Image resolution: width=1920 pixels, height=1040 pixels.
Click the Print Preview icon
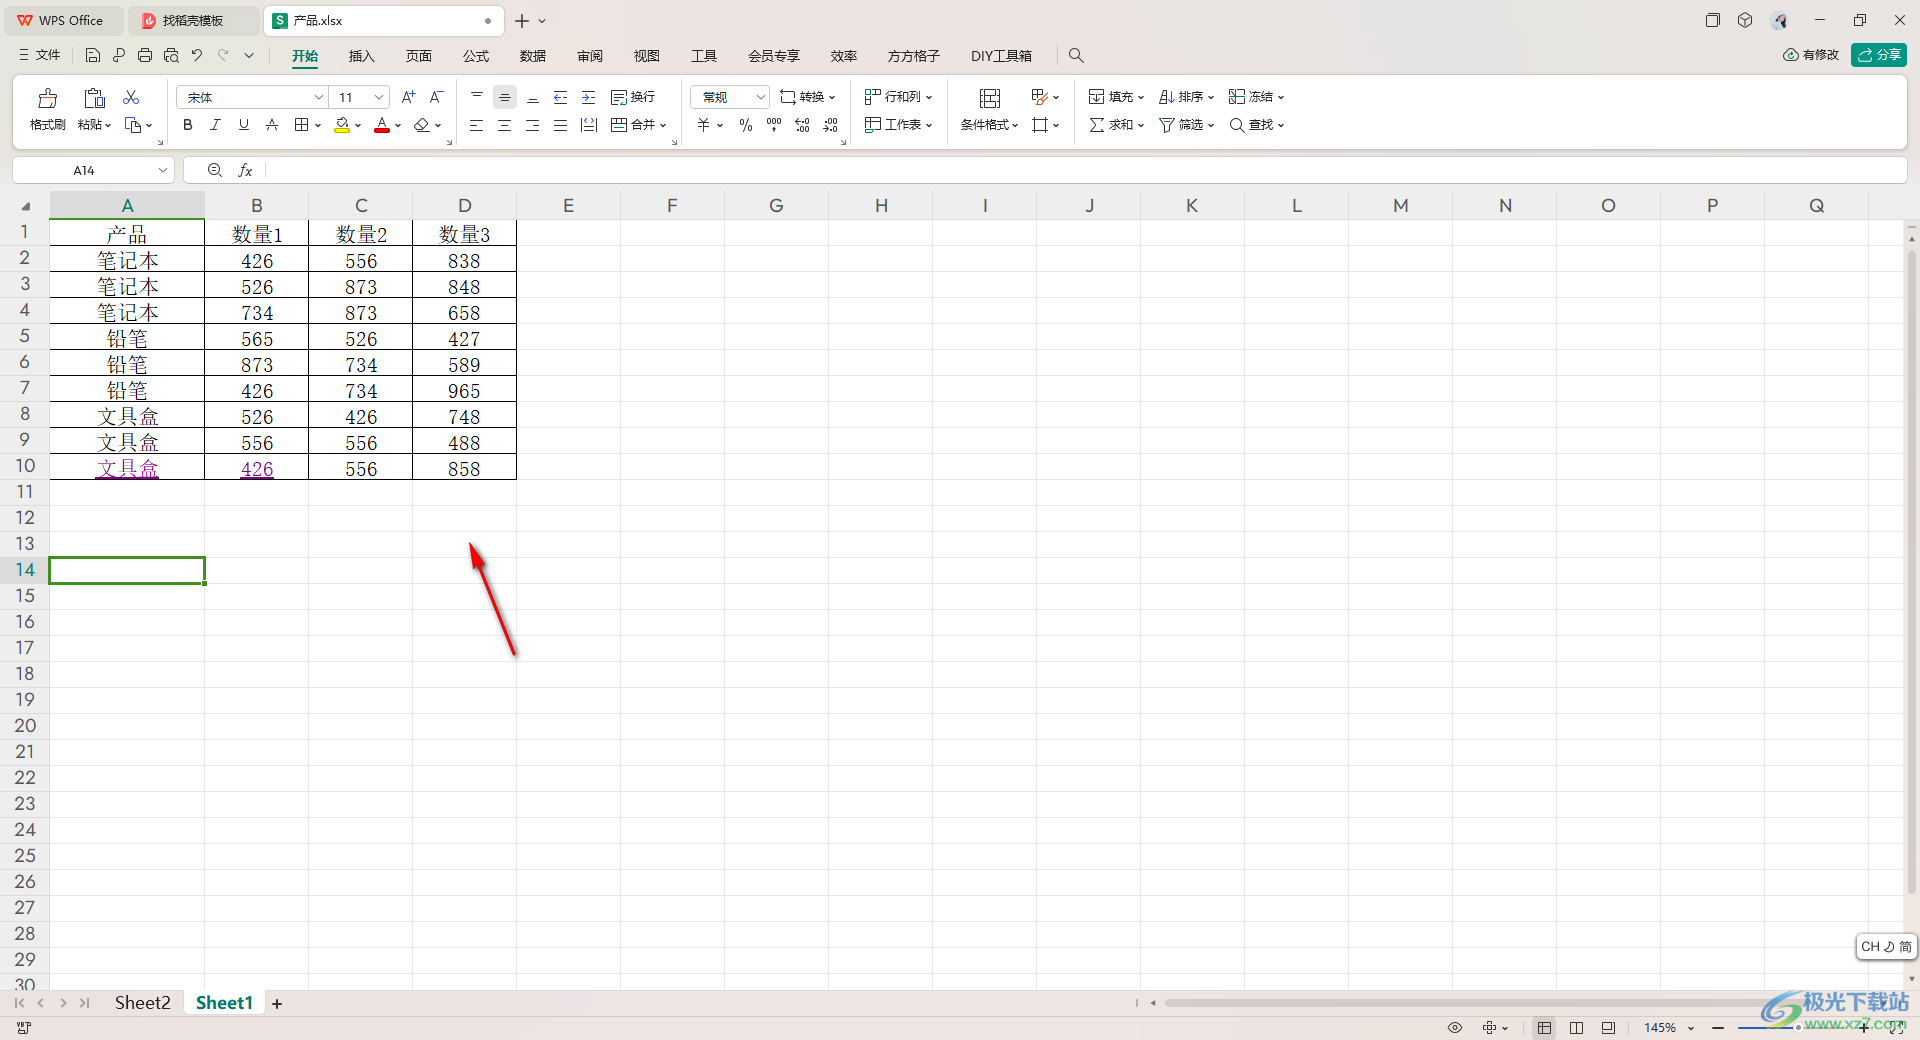[171, 55]
